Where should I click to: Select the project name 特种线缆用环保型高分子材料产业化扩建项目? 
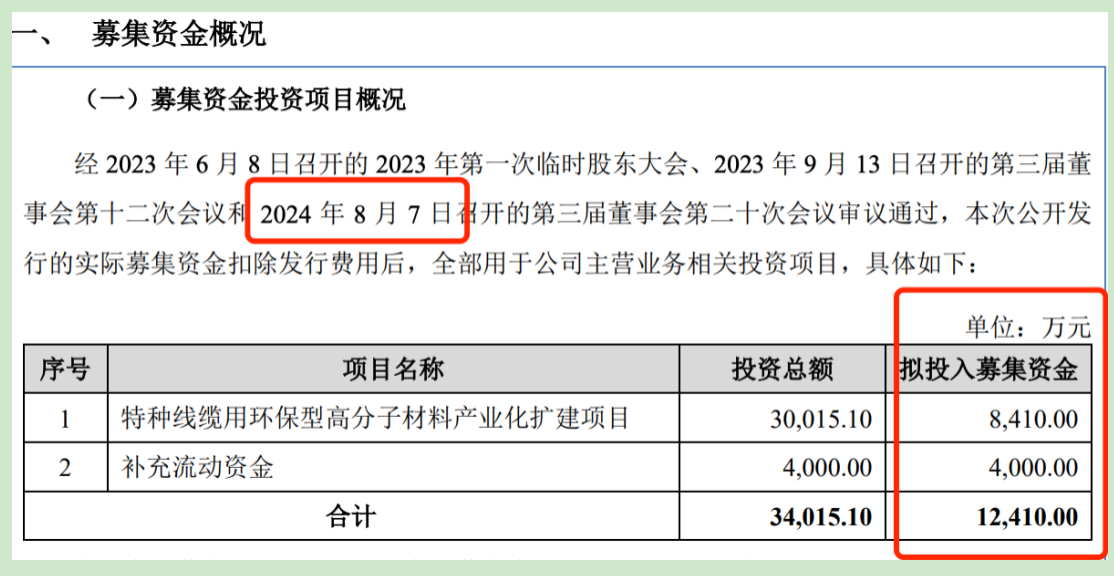coord(374,418)
